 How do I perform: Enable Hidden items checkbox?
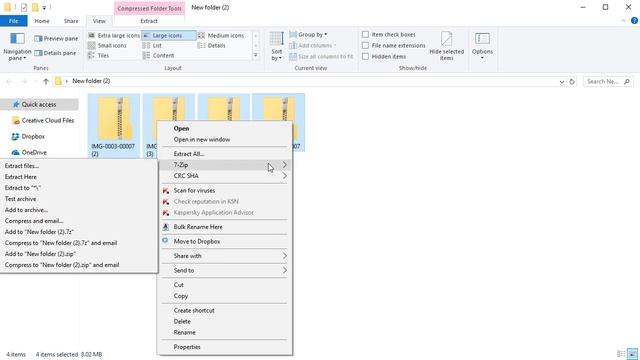pyautogui.click(x=365, y=56)
